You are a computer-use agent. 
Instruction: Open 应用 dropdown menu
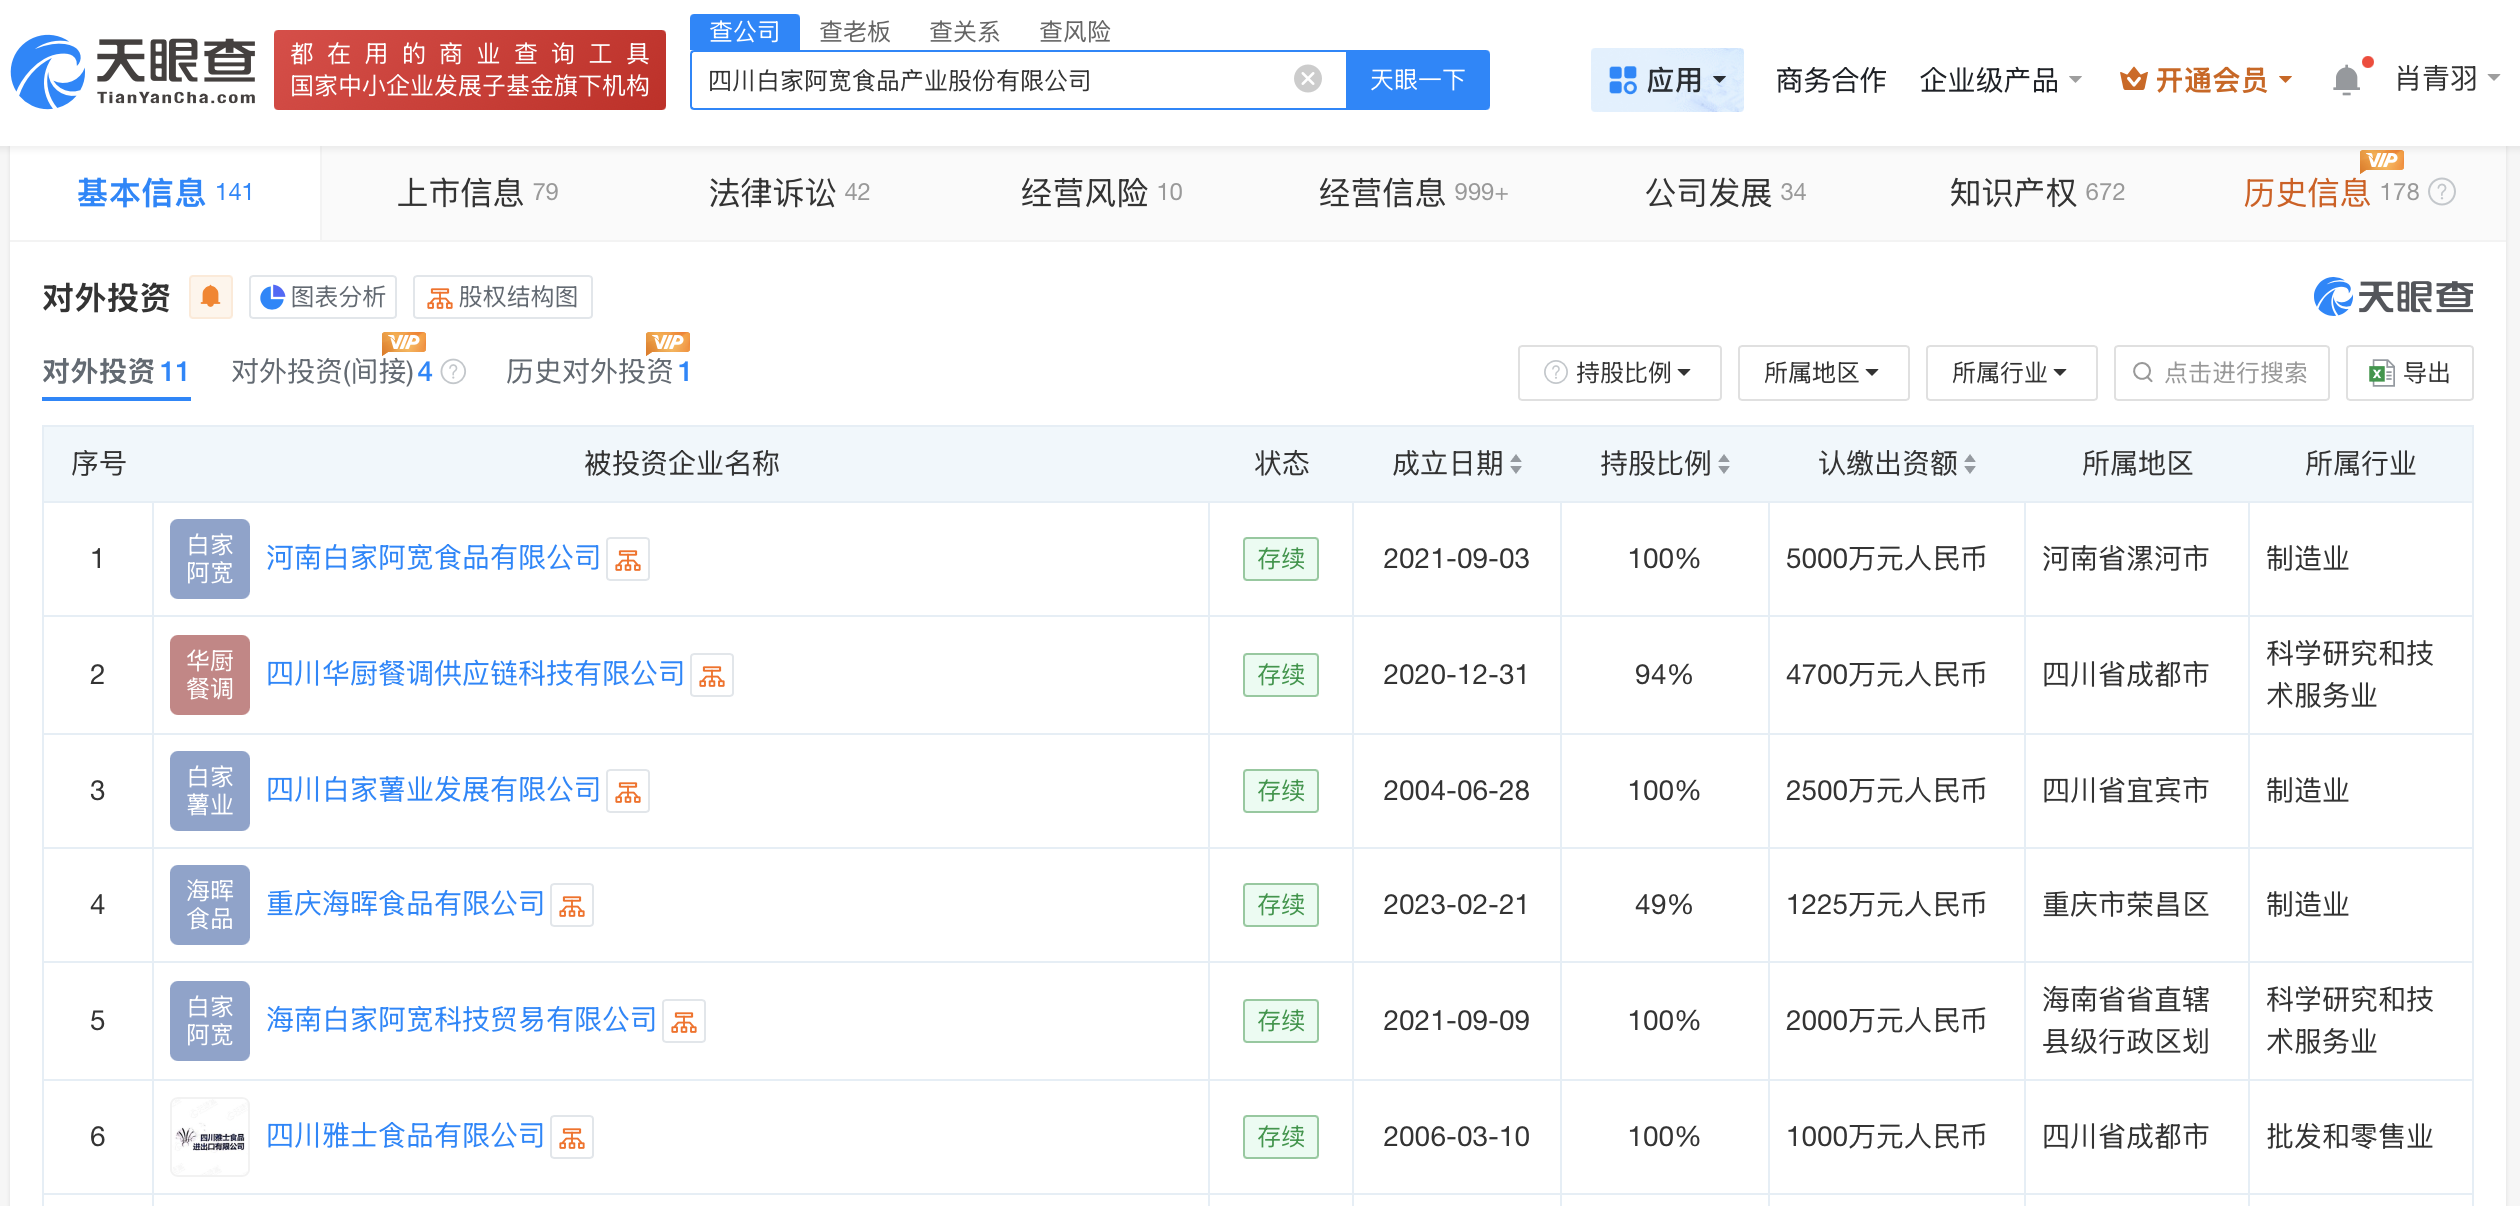(1666, 80)
